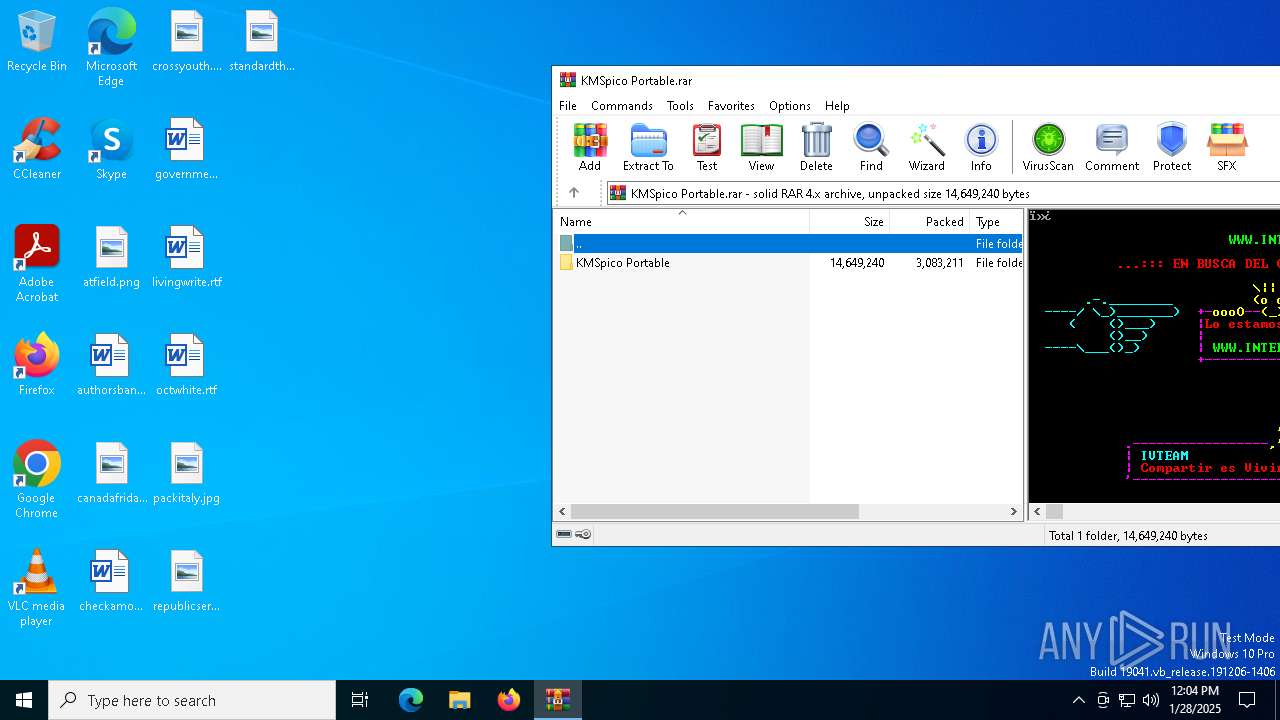Click the Extract To toolbar icon
Screen dimensions: 1280x720
coord(648,147)
